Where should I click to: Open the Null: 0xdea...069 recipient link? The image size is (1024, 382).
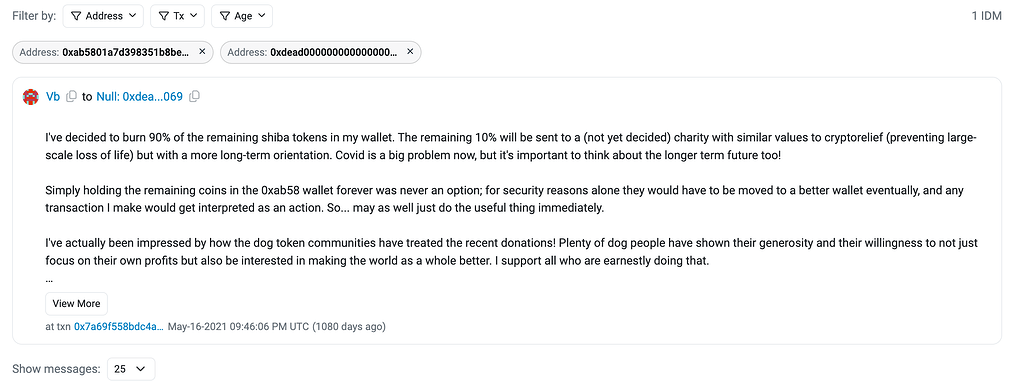(140, 97)
